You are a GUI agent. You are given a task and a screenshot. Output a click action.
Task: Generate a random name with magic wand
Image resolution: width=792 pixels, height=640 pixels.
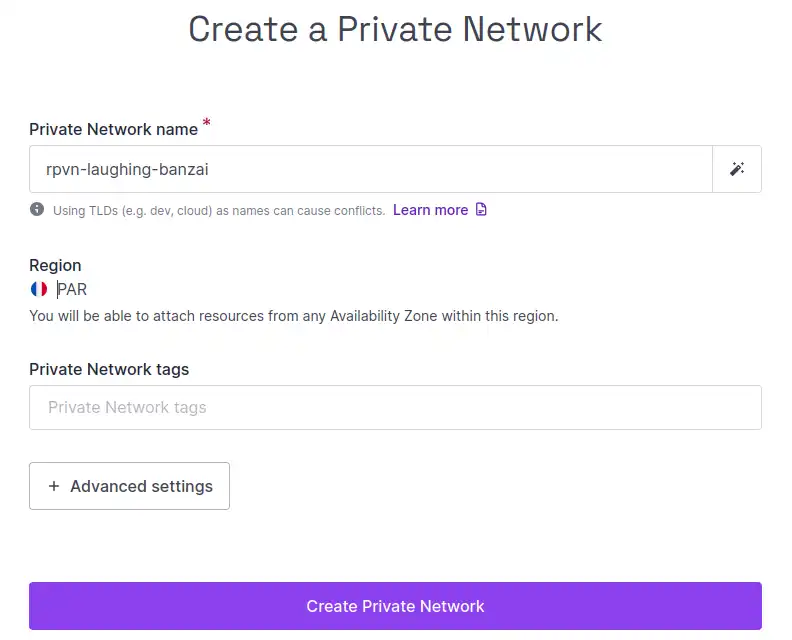tap(737, 169)
